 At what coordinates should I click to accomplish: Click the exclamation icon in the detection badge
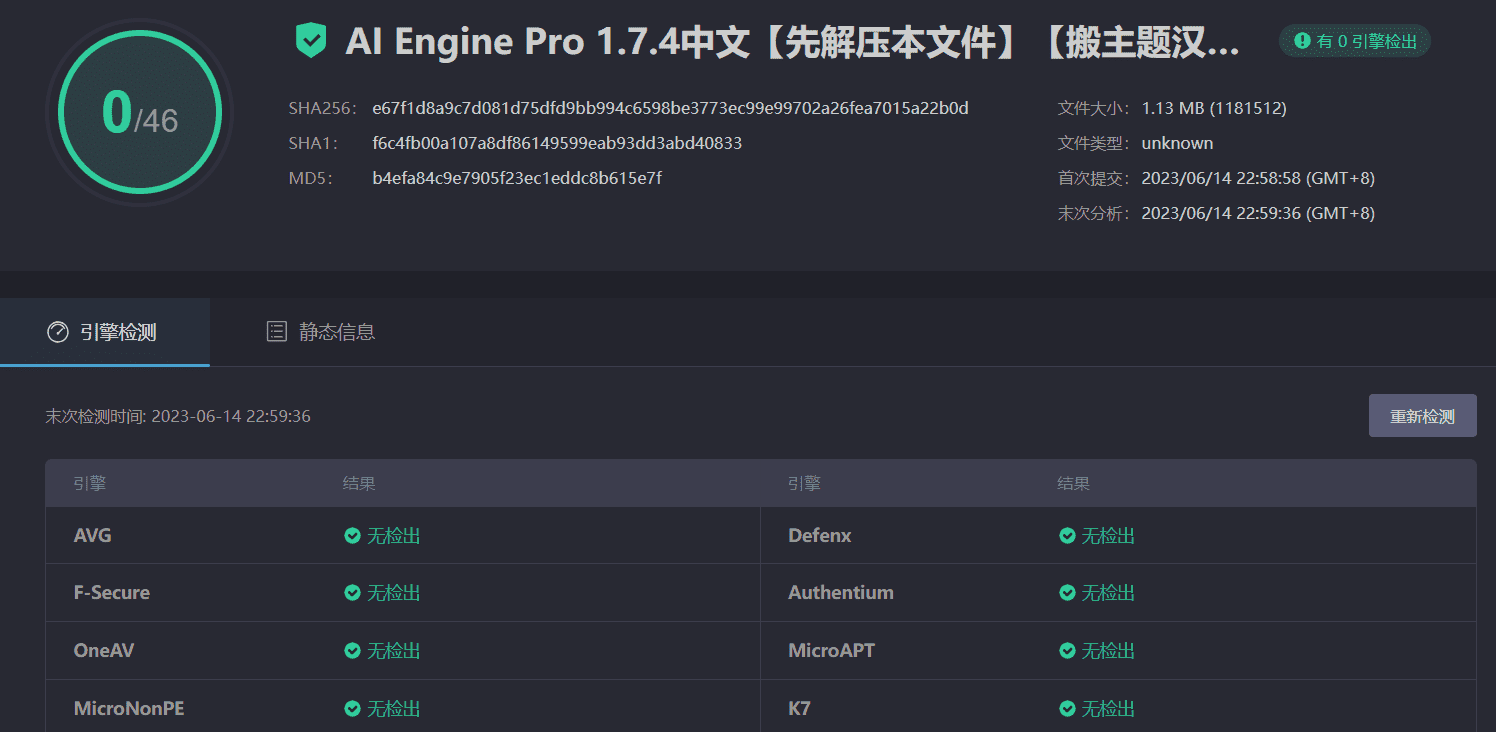coord(1302,41)
